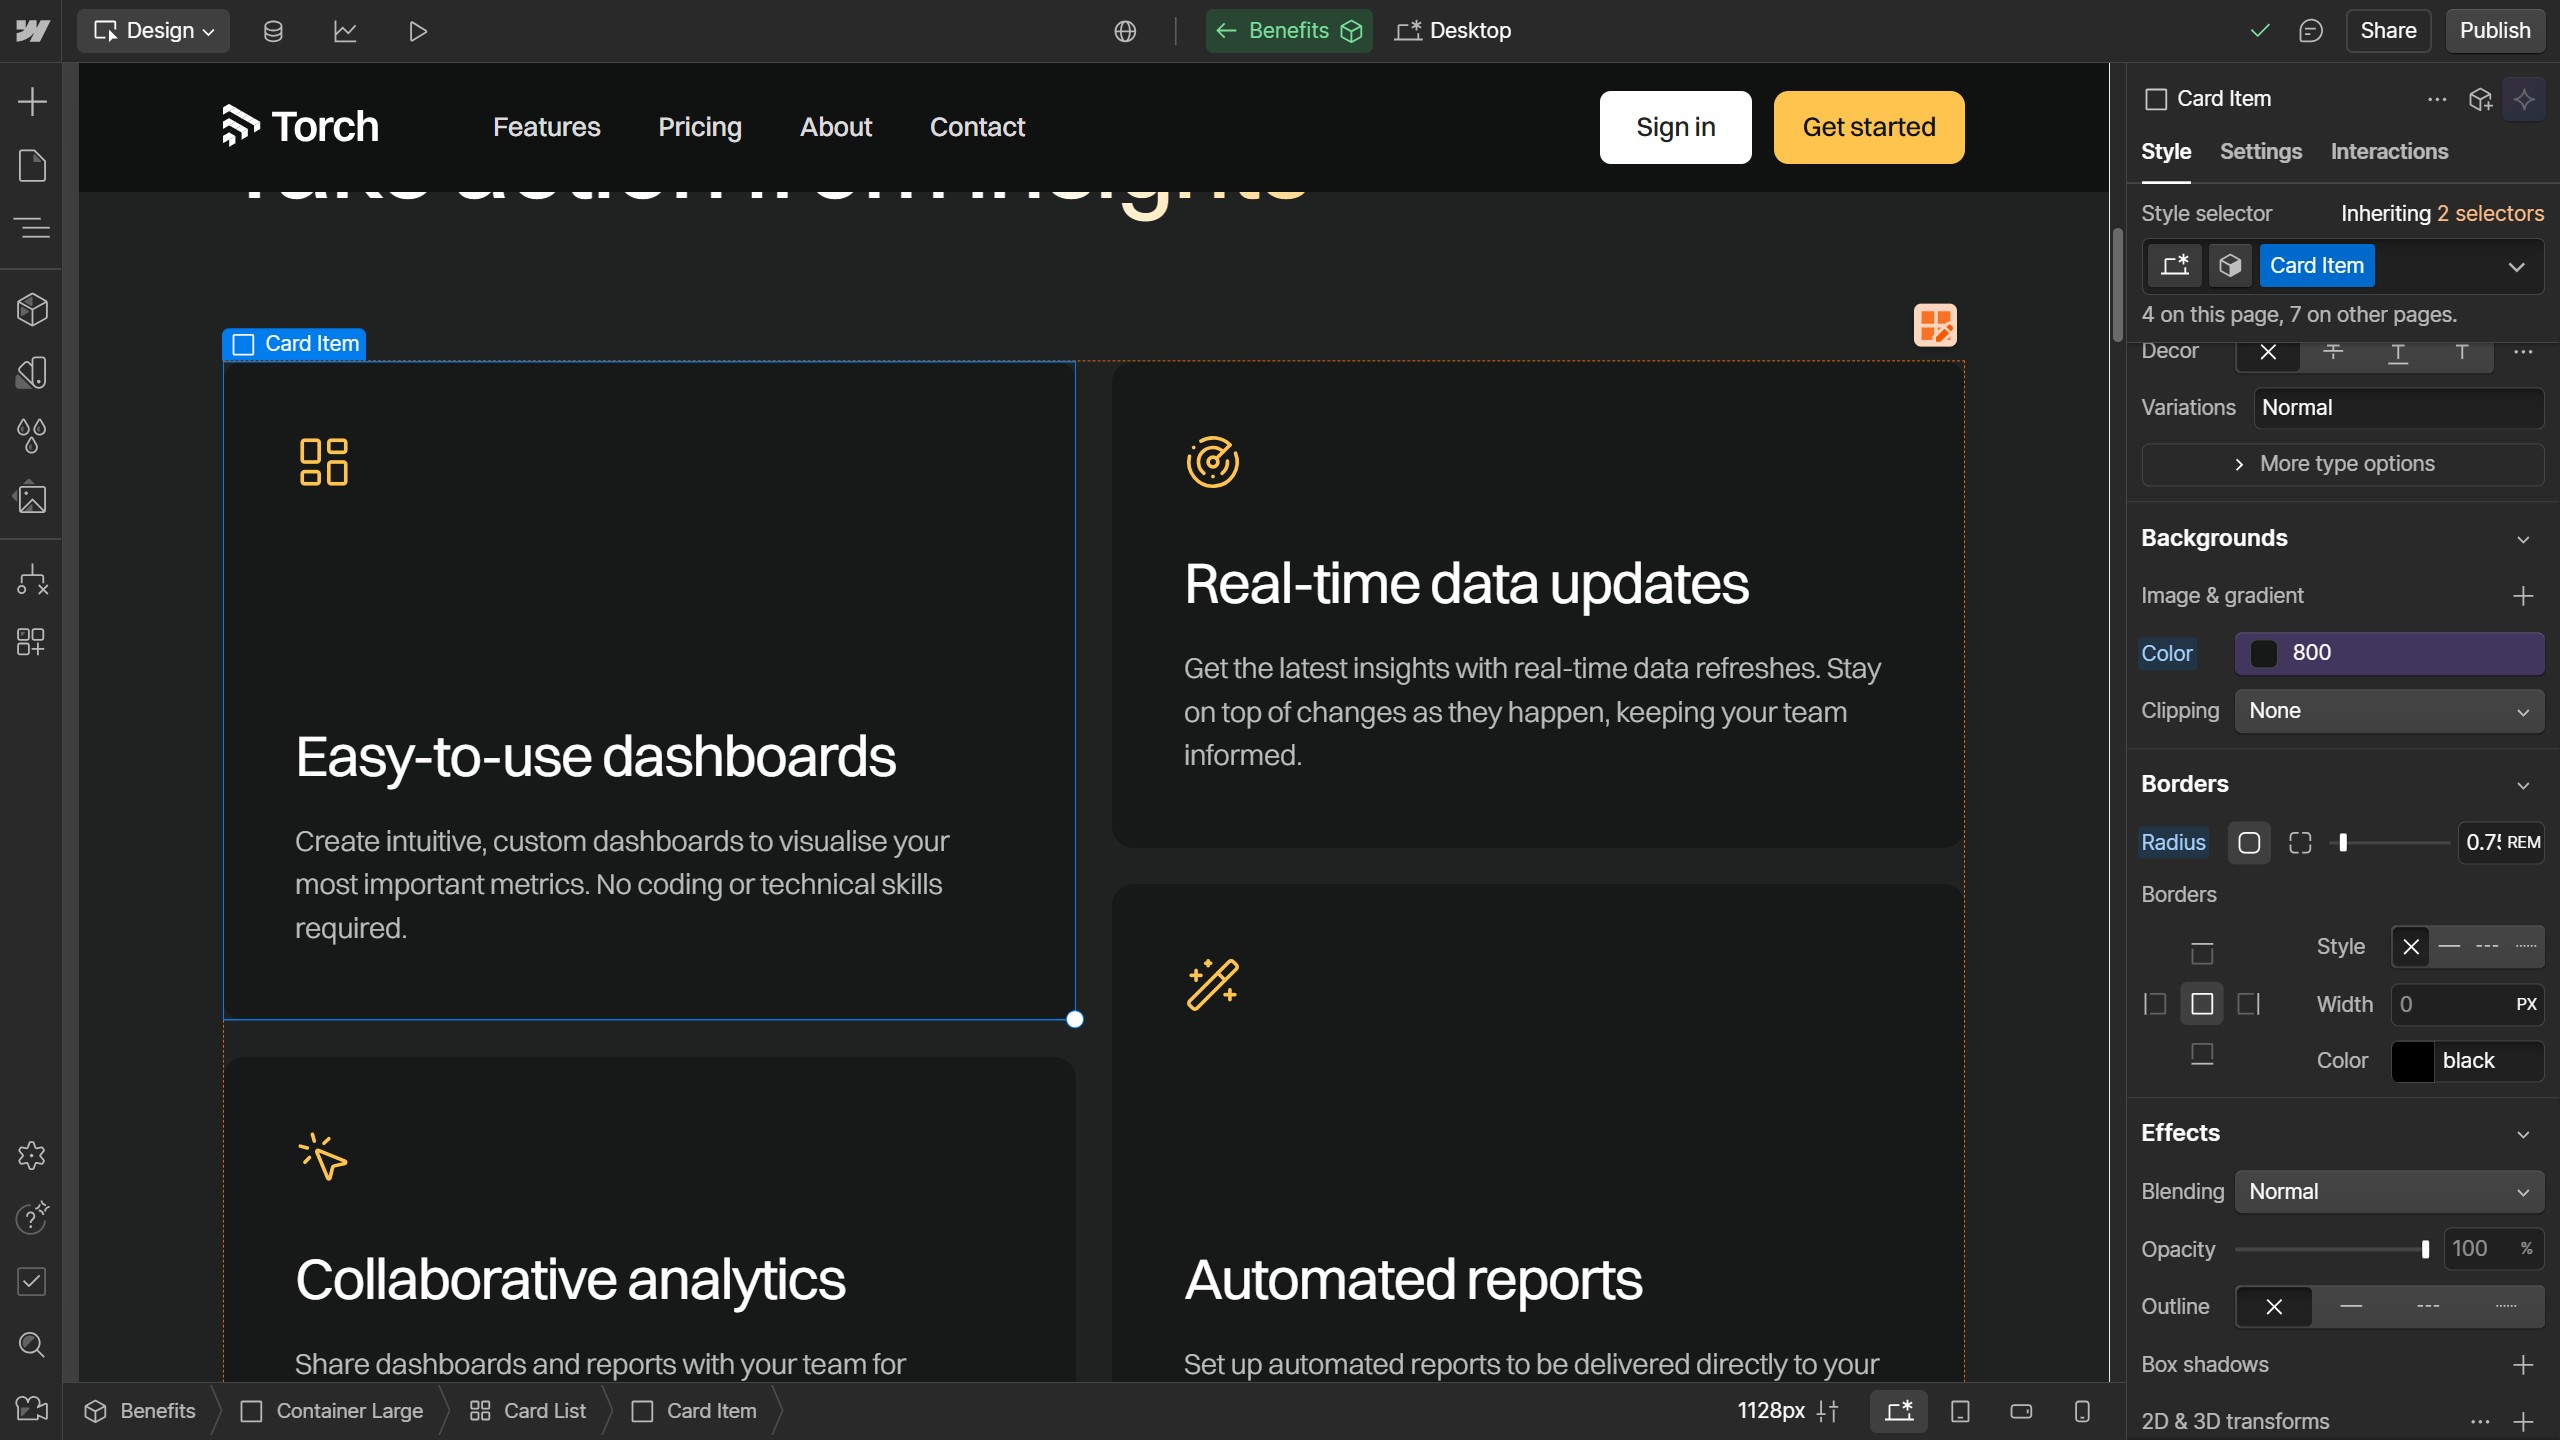Set border style to solid line

pos(2449,946)
